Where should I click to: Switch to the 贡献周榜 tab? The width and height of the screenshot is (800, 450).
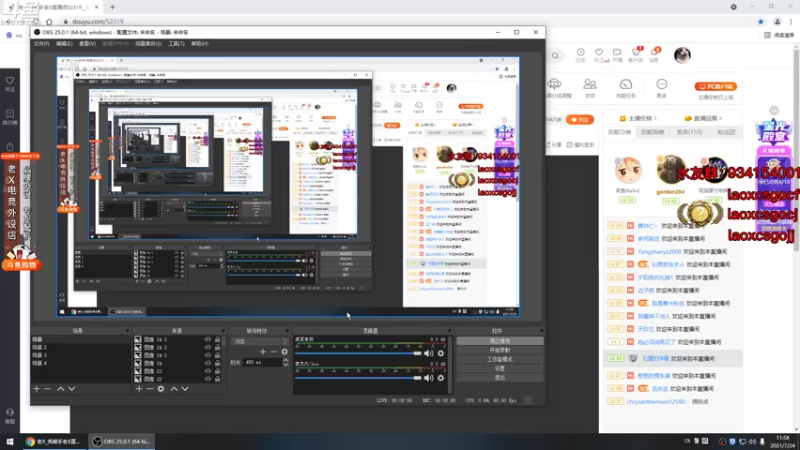(652, 132)
